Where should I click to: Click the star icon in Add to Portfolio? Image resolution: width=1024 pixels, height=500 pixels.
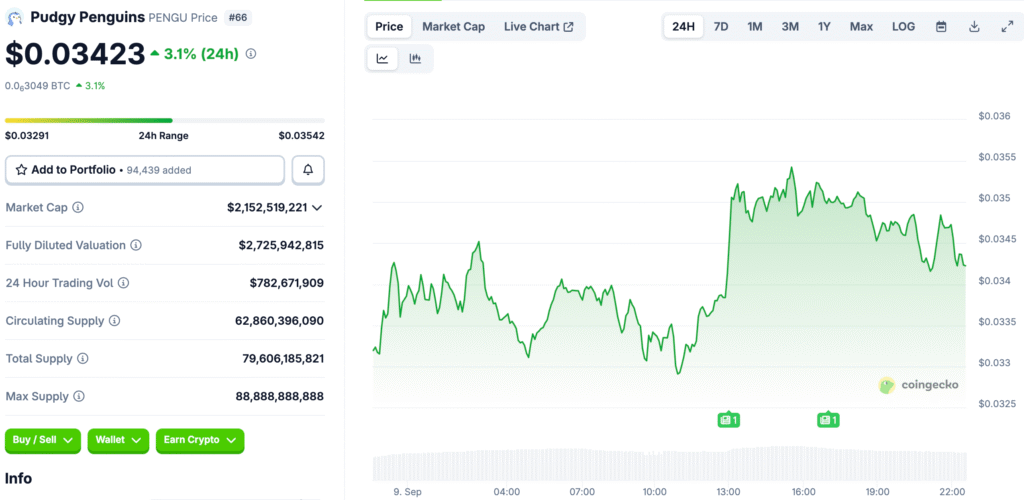click(x=21, y=170)
